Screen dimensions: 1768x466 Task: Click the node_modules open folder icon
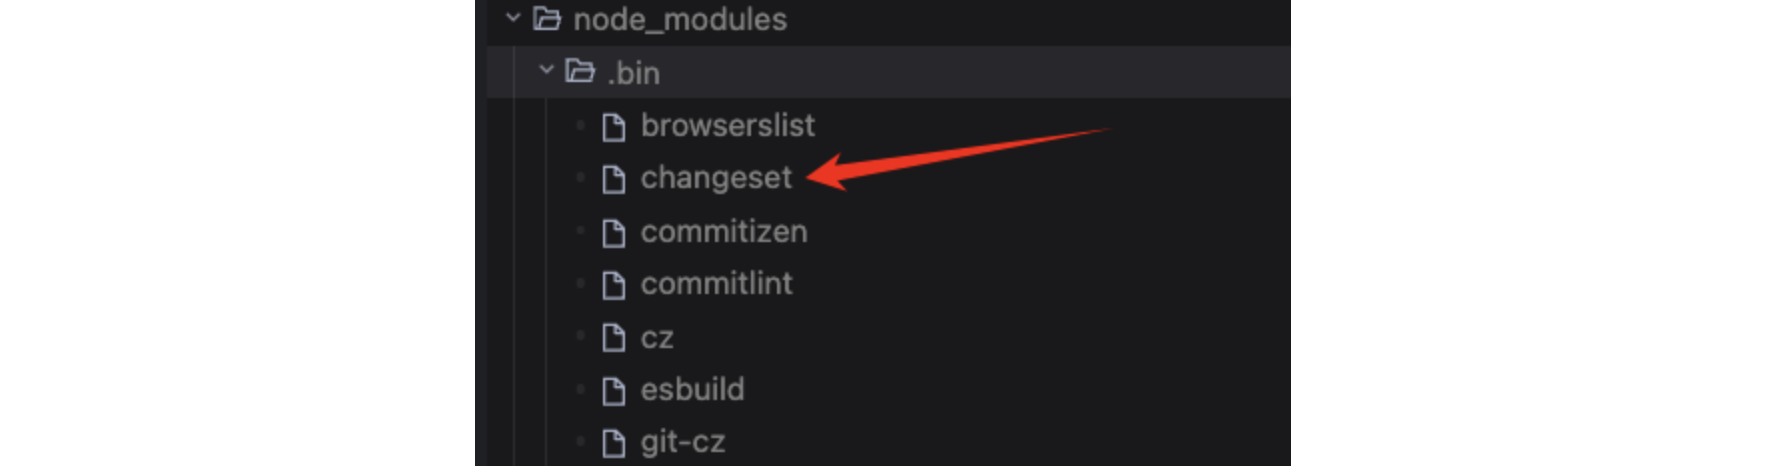(x=547, y=18)
